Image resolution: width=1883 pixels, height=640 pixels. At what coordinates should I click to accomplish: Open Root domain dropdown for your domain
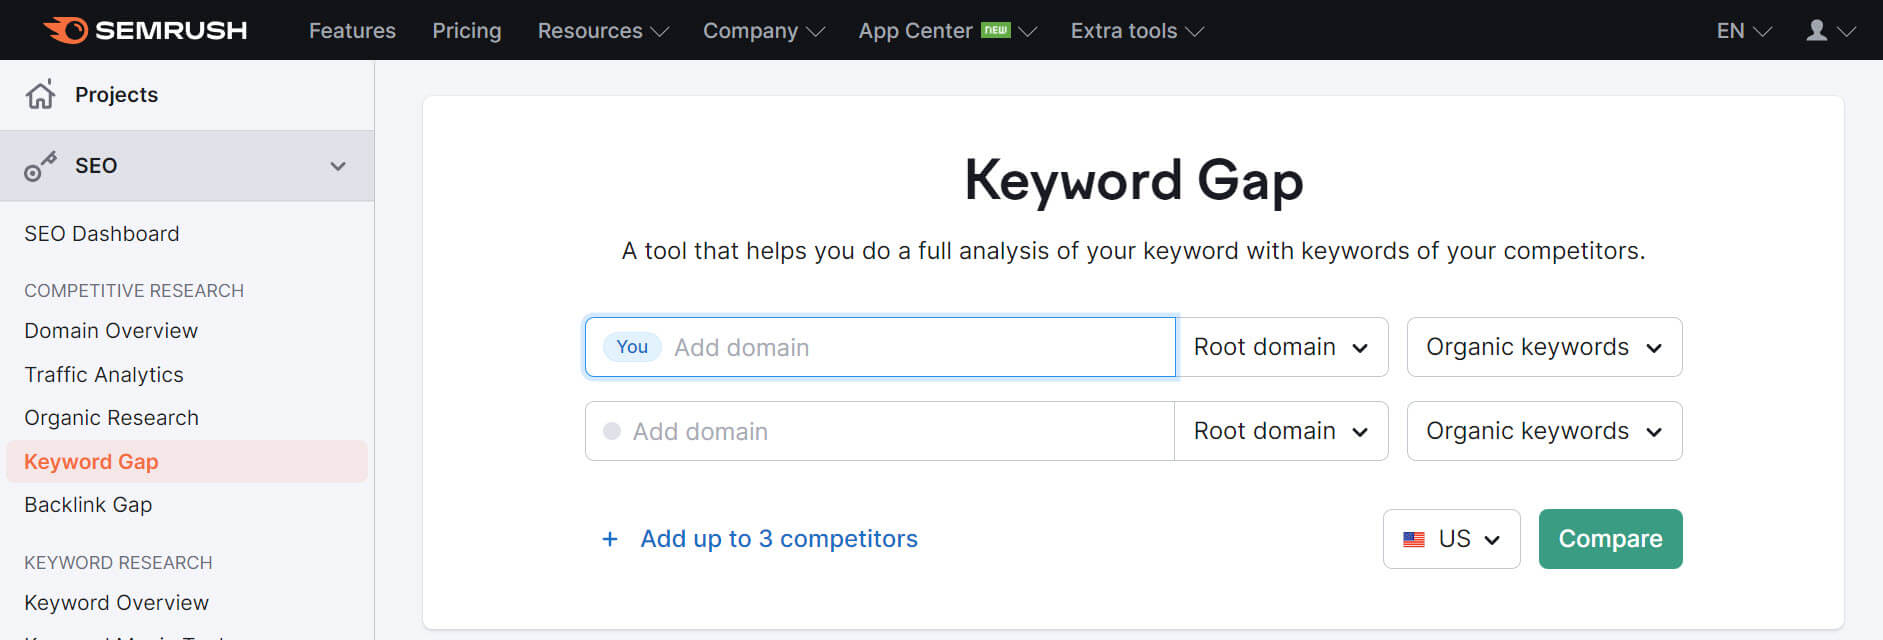pyautogui.click(x=1281, y=347)
